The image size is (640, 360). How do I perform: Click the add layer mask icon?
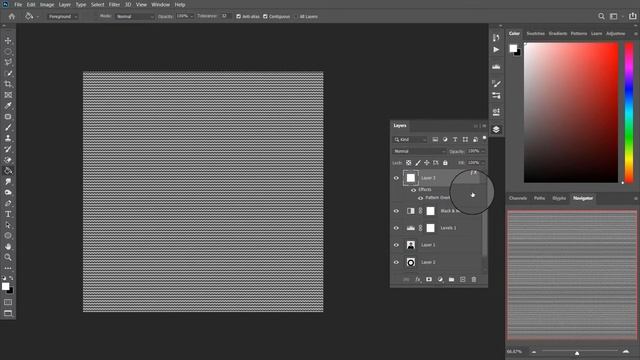click(429, 280)
